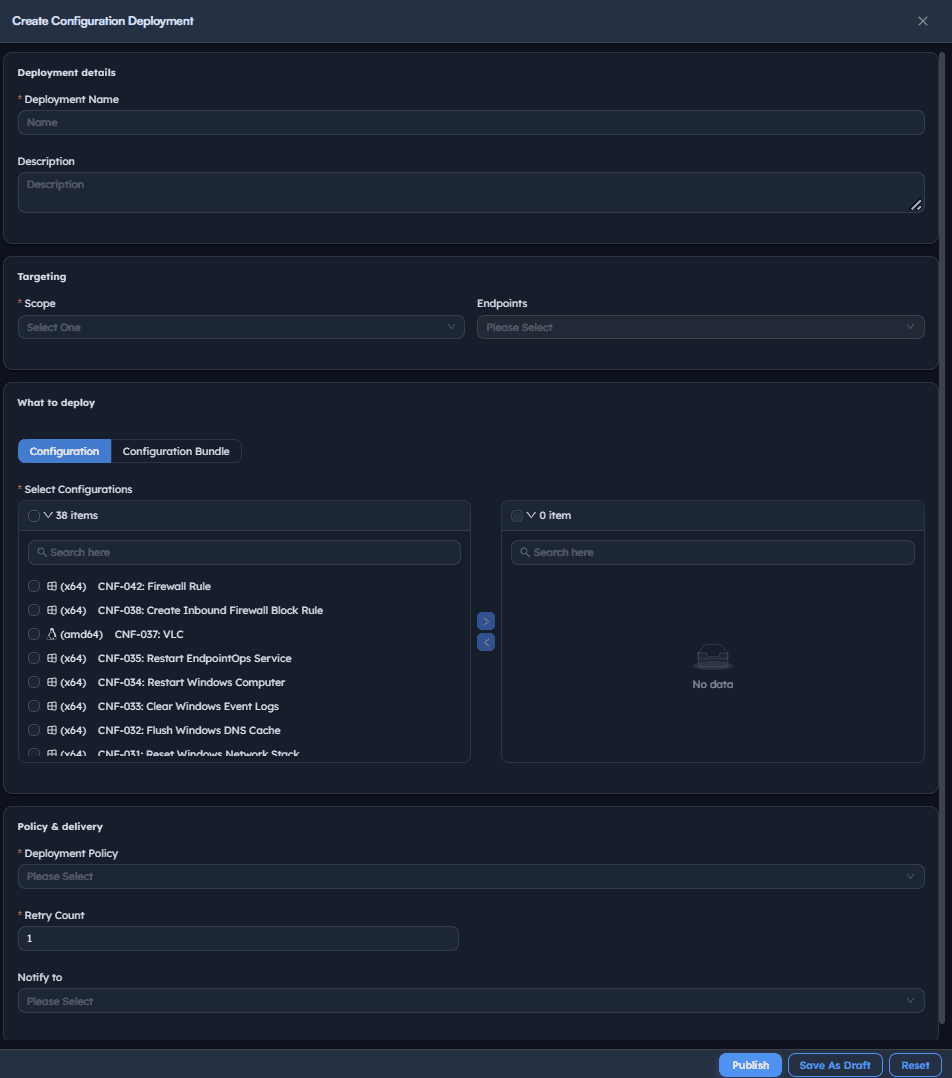Image resolution: width=952 pixels, height=1078 pixels.
Task: Check CNF-035: Restart EndpointOps Service checkbox
Action: click(x=34, y=659)
